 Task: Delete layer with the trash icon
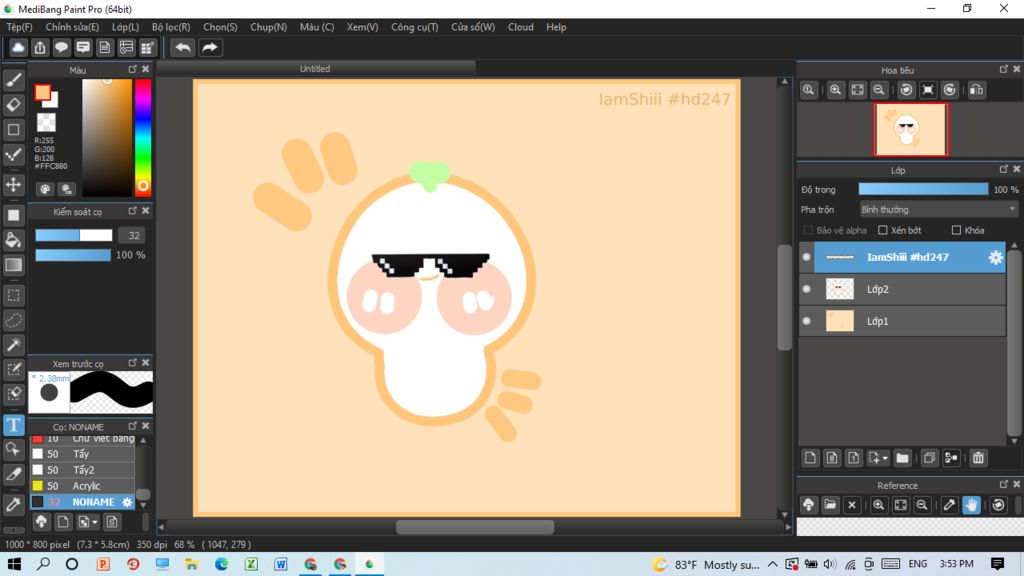(978, 458)
